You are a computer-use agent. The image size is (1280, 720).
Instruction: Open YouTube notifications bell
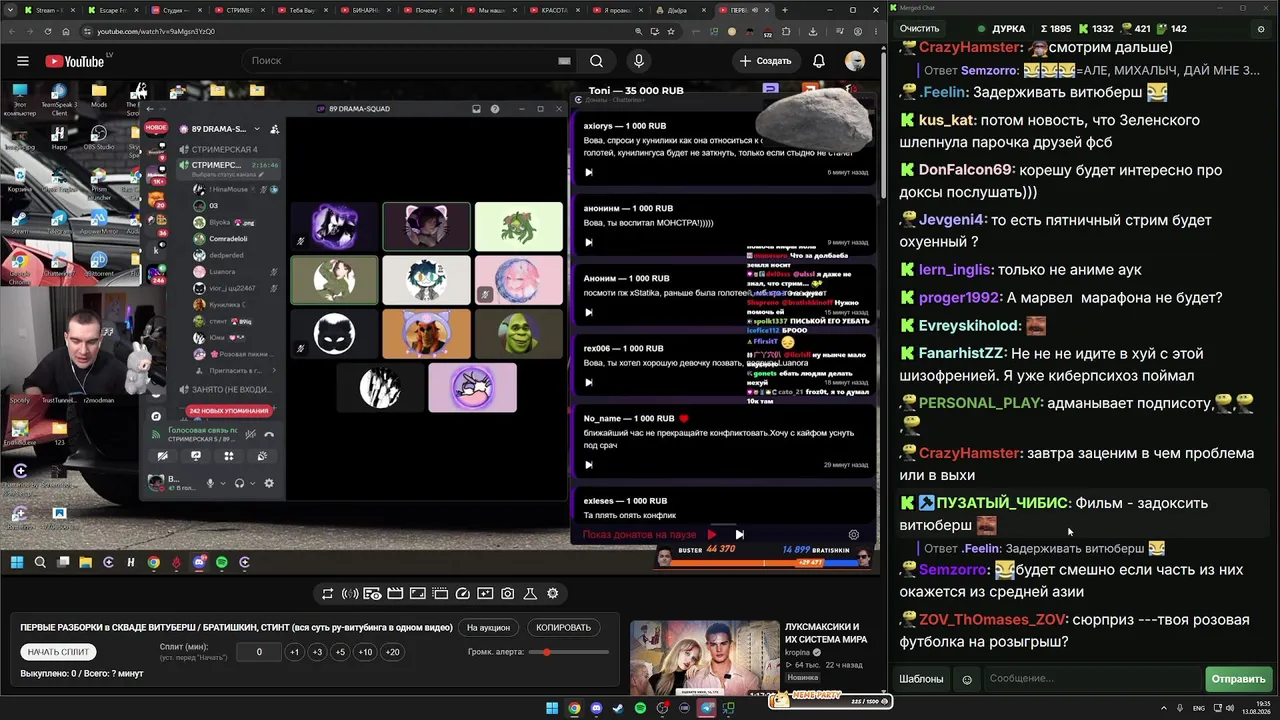(x=819, y=61)
